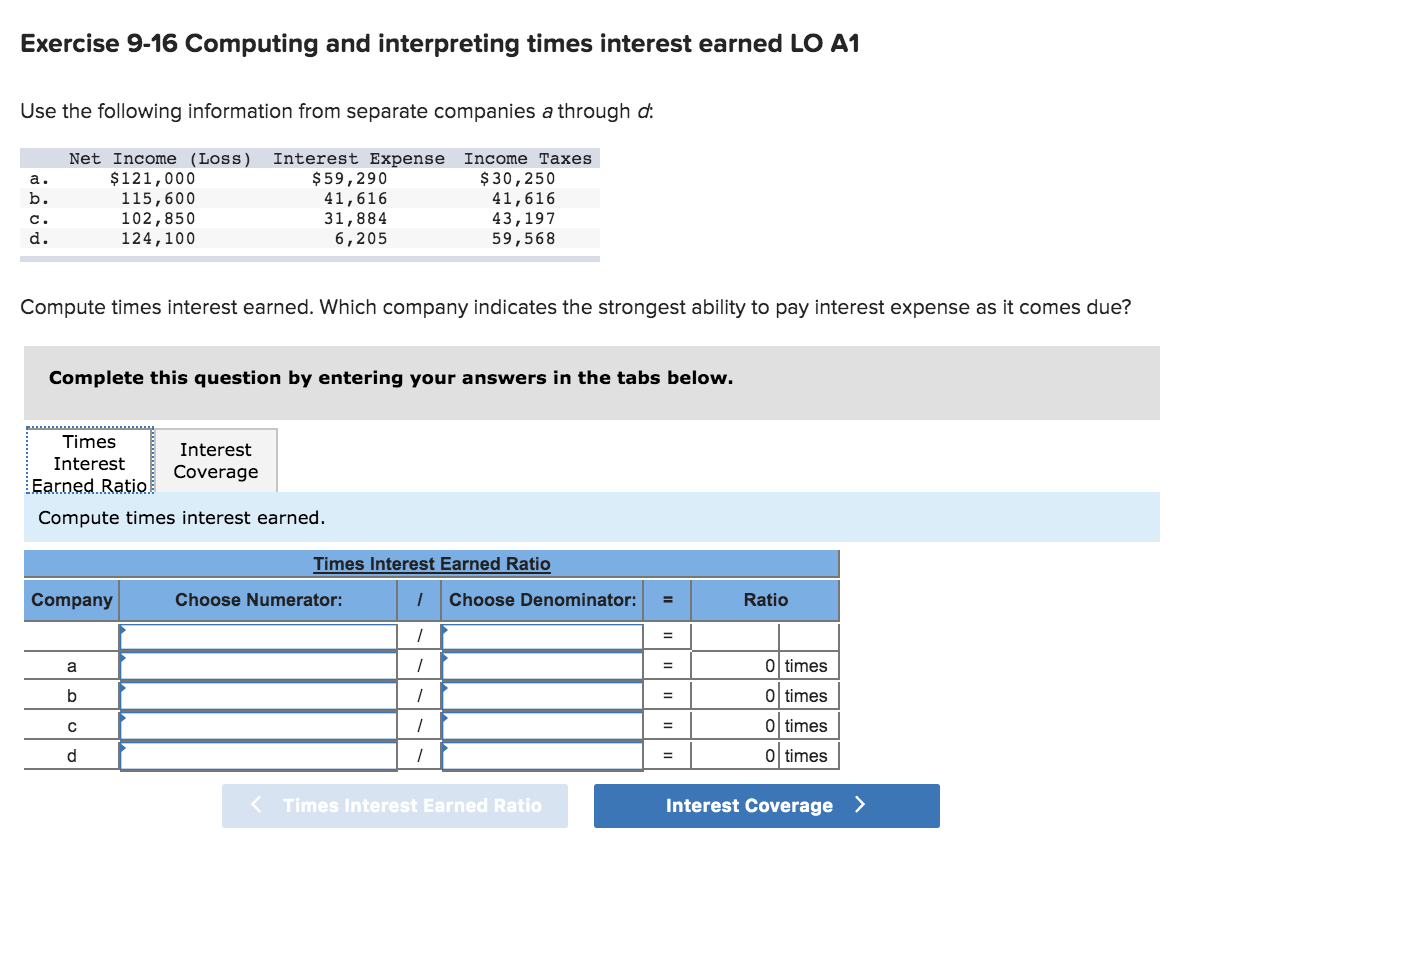This screenshot has width=1402, height=956.
Task: Open the denominator dropdown for company b
Action: pyautogui.click(x=543, y=694)
